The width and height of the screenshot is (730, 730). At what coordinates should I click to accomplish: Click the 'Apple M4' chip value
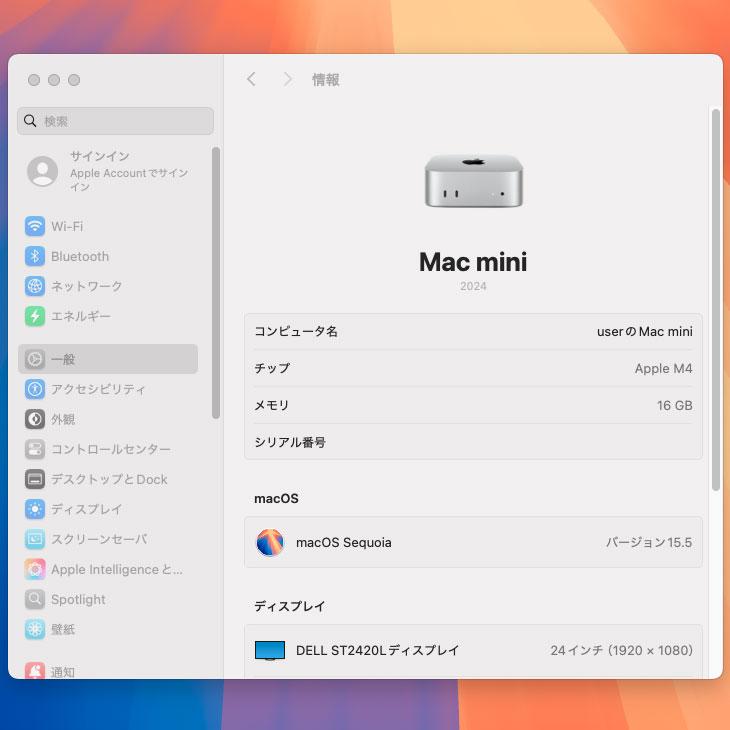pyautogui.click(x=663, y=368)
